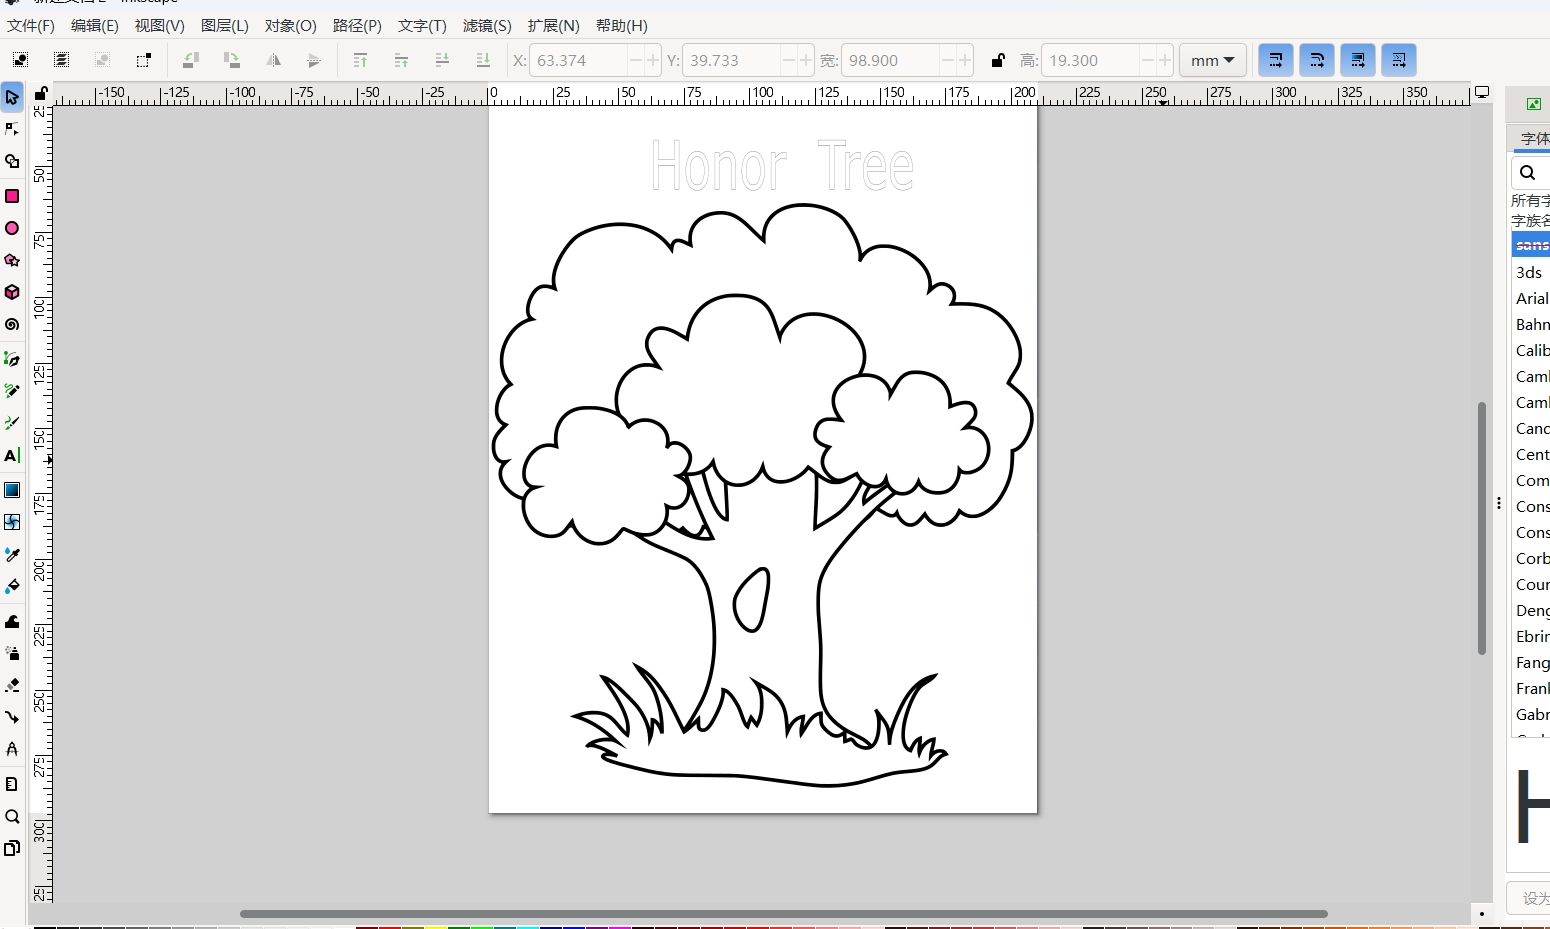Screen dimensions: 1550x929
Task: Select the Eraser tool
Action: [12, 685]
